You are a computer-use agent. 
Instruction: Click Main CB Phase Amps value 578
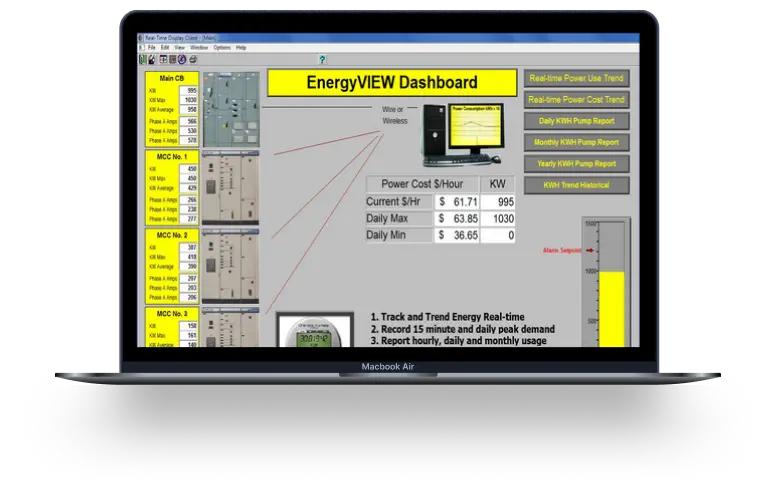point(189,141)
